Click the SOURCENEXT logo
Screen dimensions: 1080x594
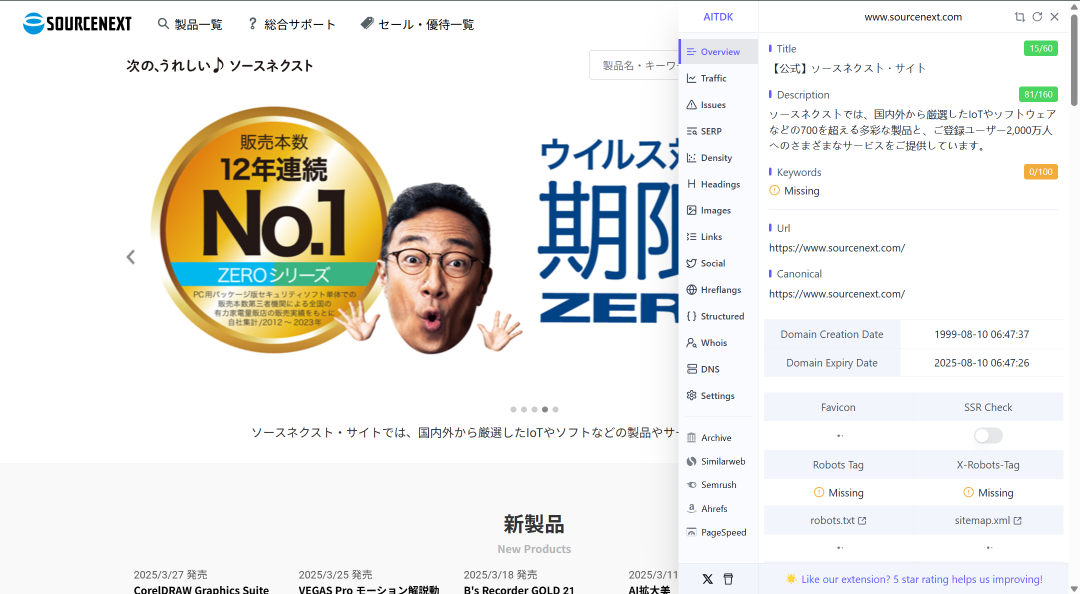point(77,23)
